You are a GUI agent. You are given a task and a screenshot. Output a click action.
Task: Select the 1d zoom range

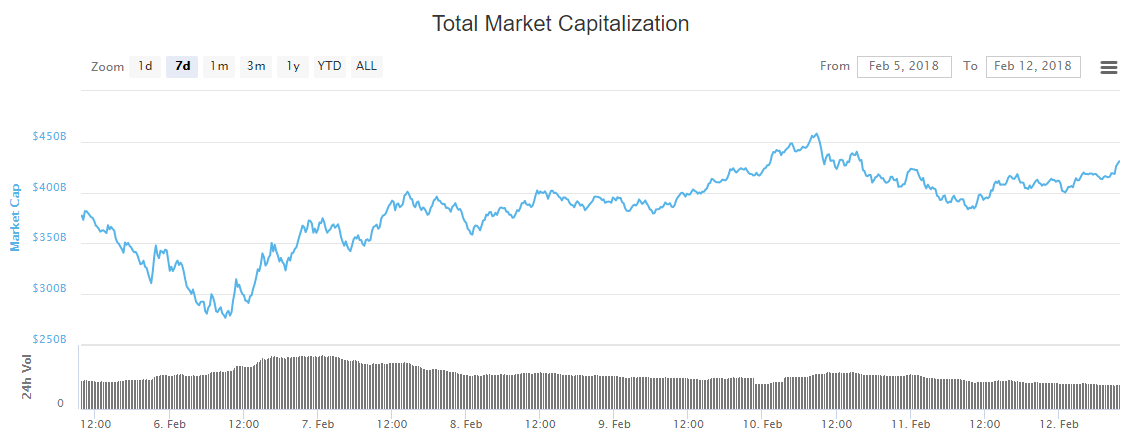(145, 67)
